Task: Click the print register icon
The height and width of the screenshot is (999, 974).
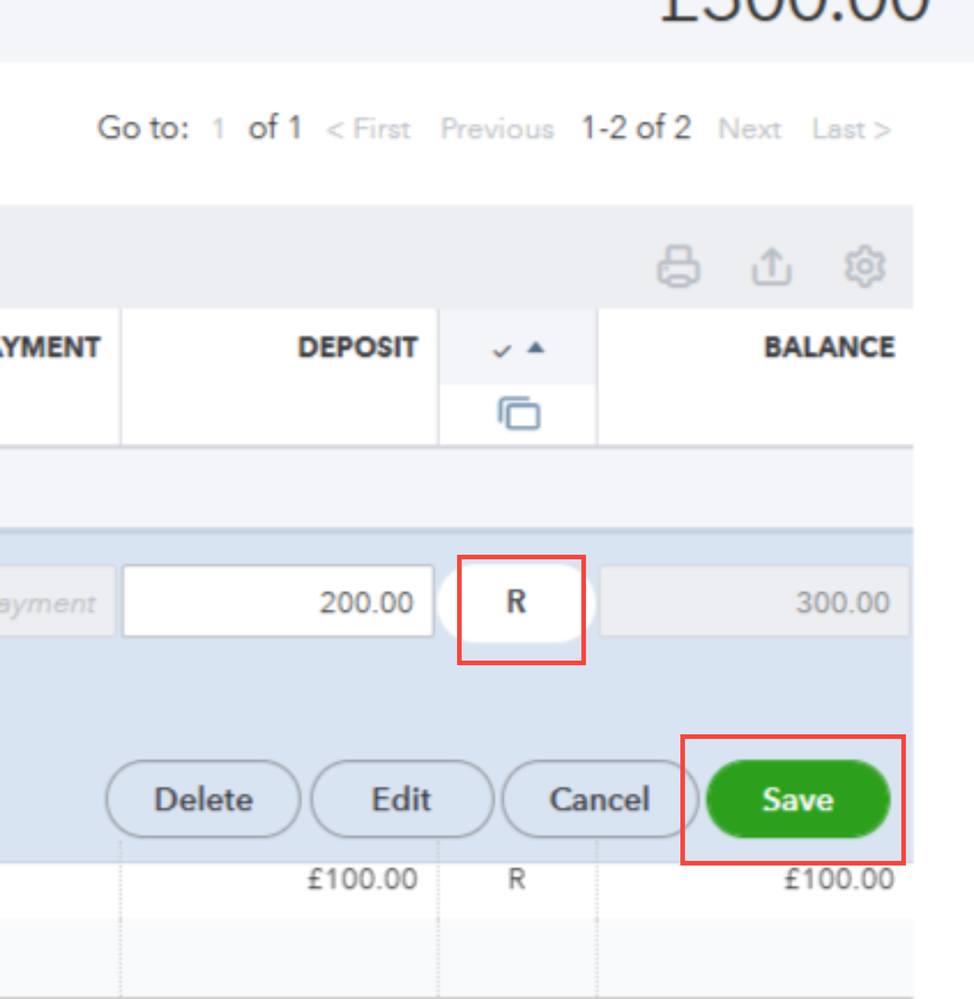Action: 678,267
